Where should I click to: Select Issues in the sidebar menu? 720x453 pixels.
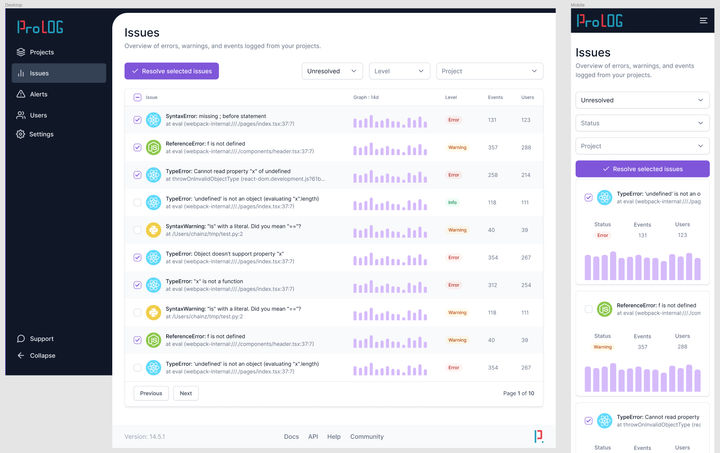tap(59, 73)
